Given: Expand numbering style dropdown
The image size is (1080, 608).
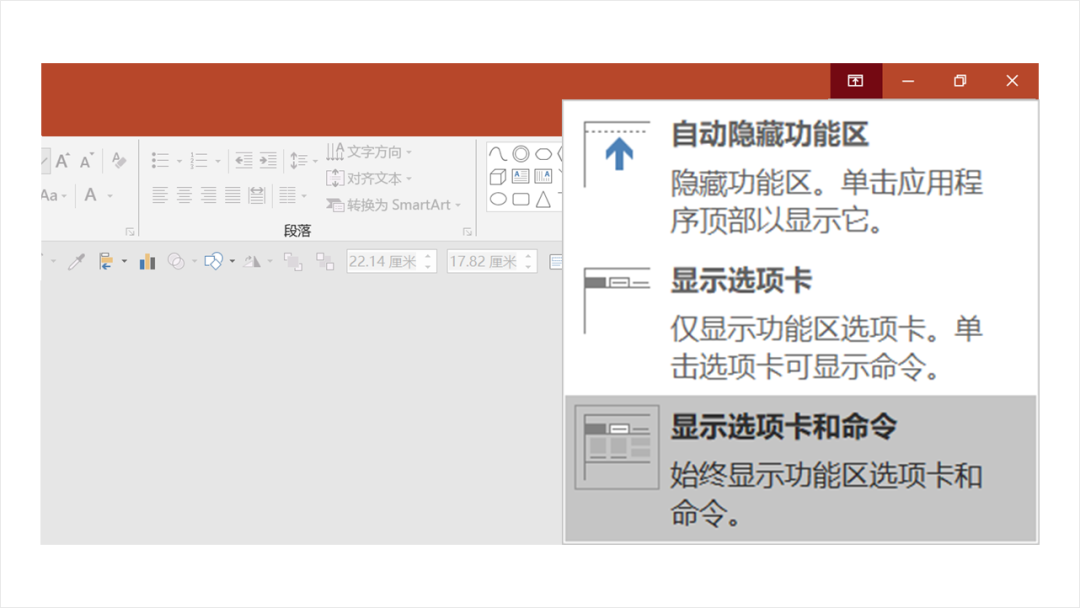Looking at the screenshot, I should click(x=218, y=161).
